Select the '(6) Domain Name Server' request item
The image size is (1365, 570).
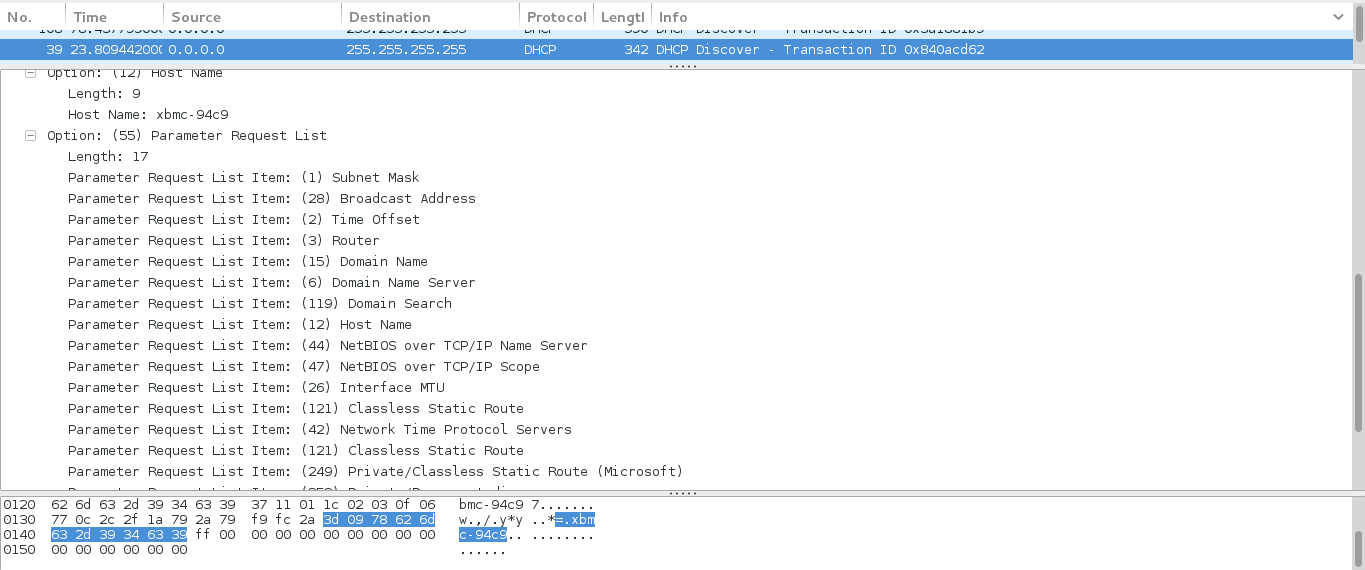click(x=271, y=283)
